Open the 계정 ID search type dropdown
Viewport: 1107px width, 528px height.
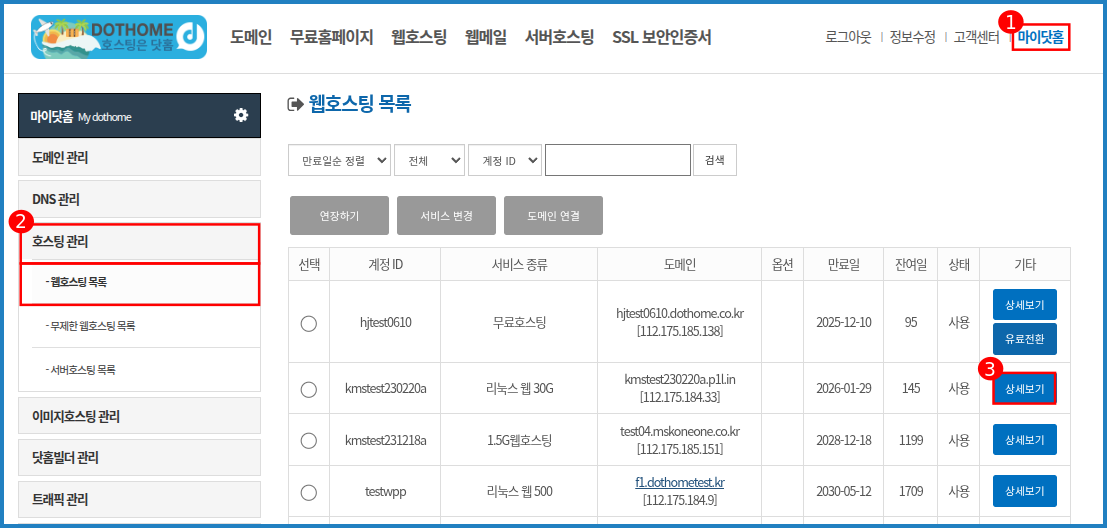(x=504, y=160)
